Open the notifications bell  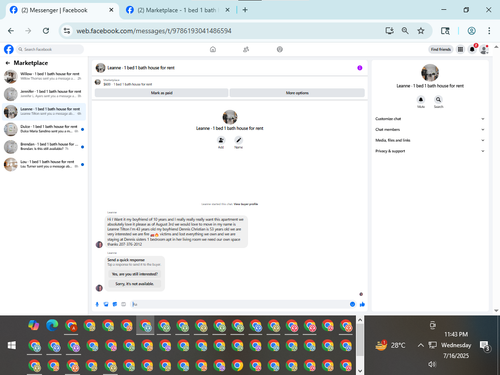point(472,49)
